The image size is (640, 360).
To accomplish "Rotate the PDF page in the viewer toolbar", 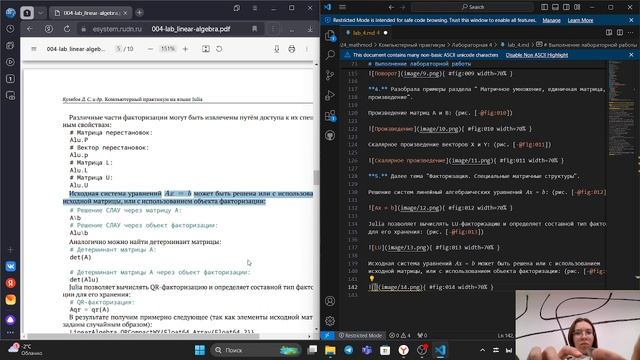I will (219, 49).
